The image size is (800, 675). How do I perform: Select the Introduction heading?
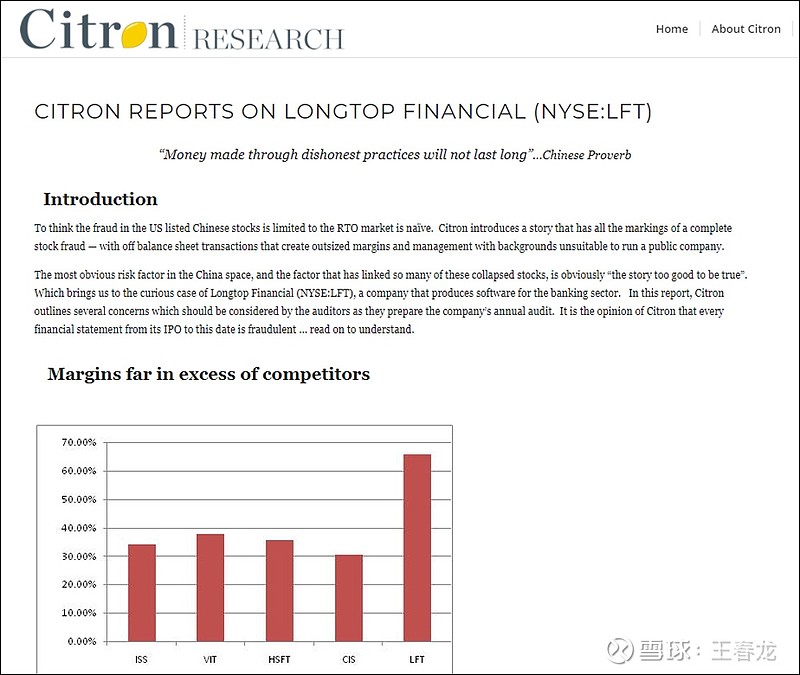(101, 199)
